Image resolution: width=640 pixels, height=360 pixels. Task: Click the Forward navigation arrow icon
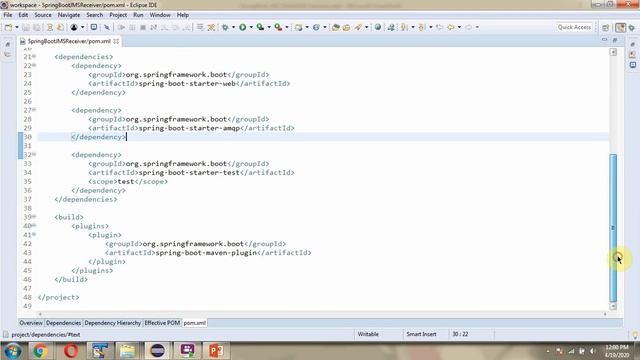tap(469, 27)
